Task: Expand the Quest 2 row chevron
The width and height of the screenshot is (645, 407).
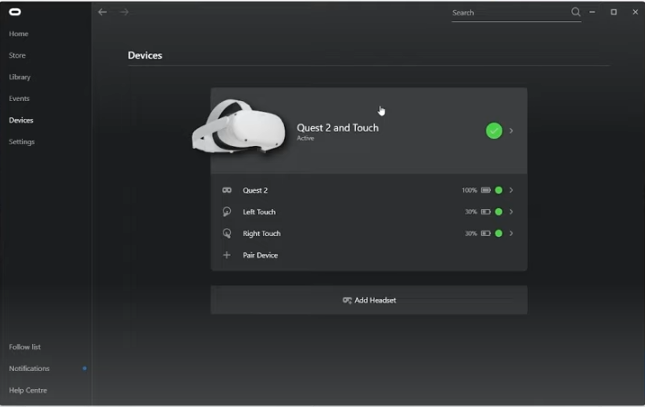Action: (x=511, y=190)
